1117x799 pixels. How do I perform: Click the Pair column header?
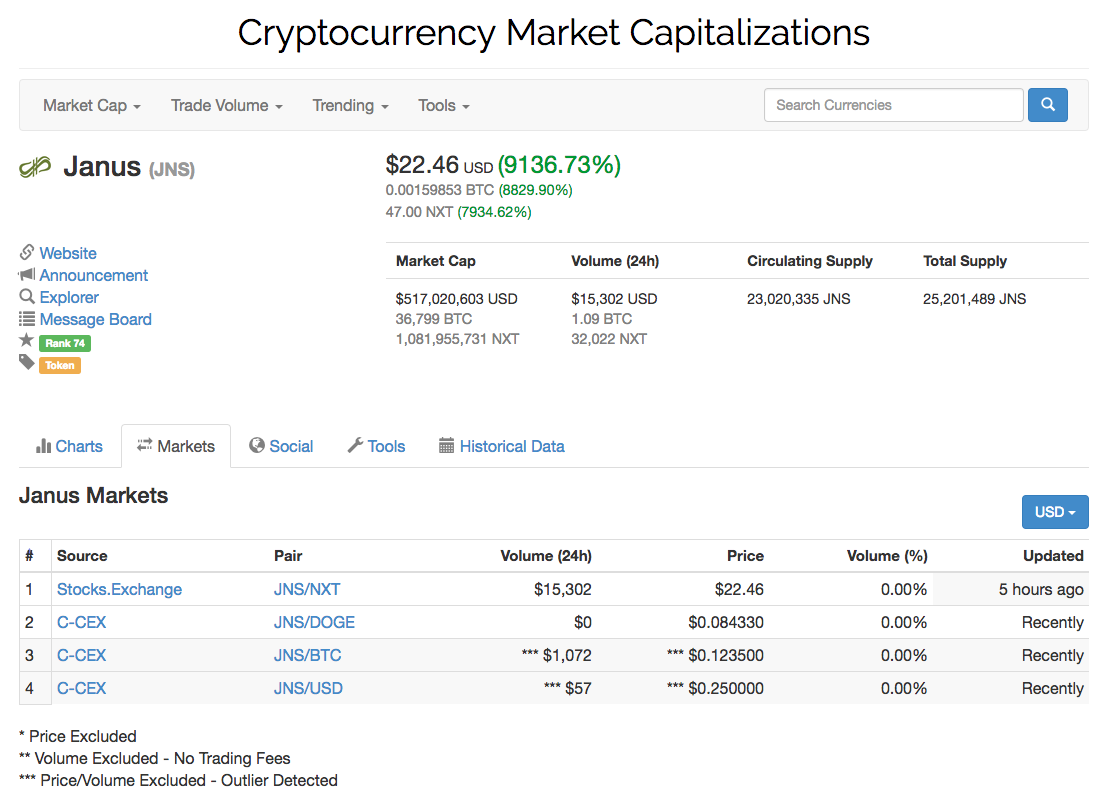pyautogui.click(x=288, y=555)
